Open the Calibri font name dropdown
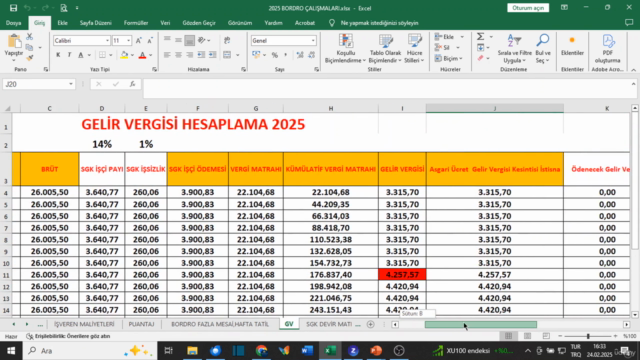640x360 pixels. [107, 40]
